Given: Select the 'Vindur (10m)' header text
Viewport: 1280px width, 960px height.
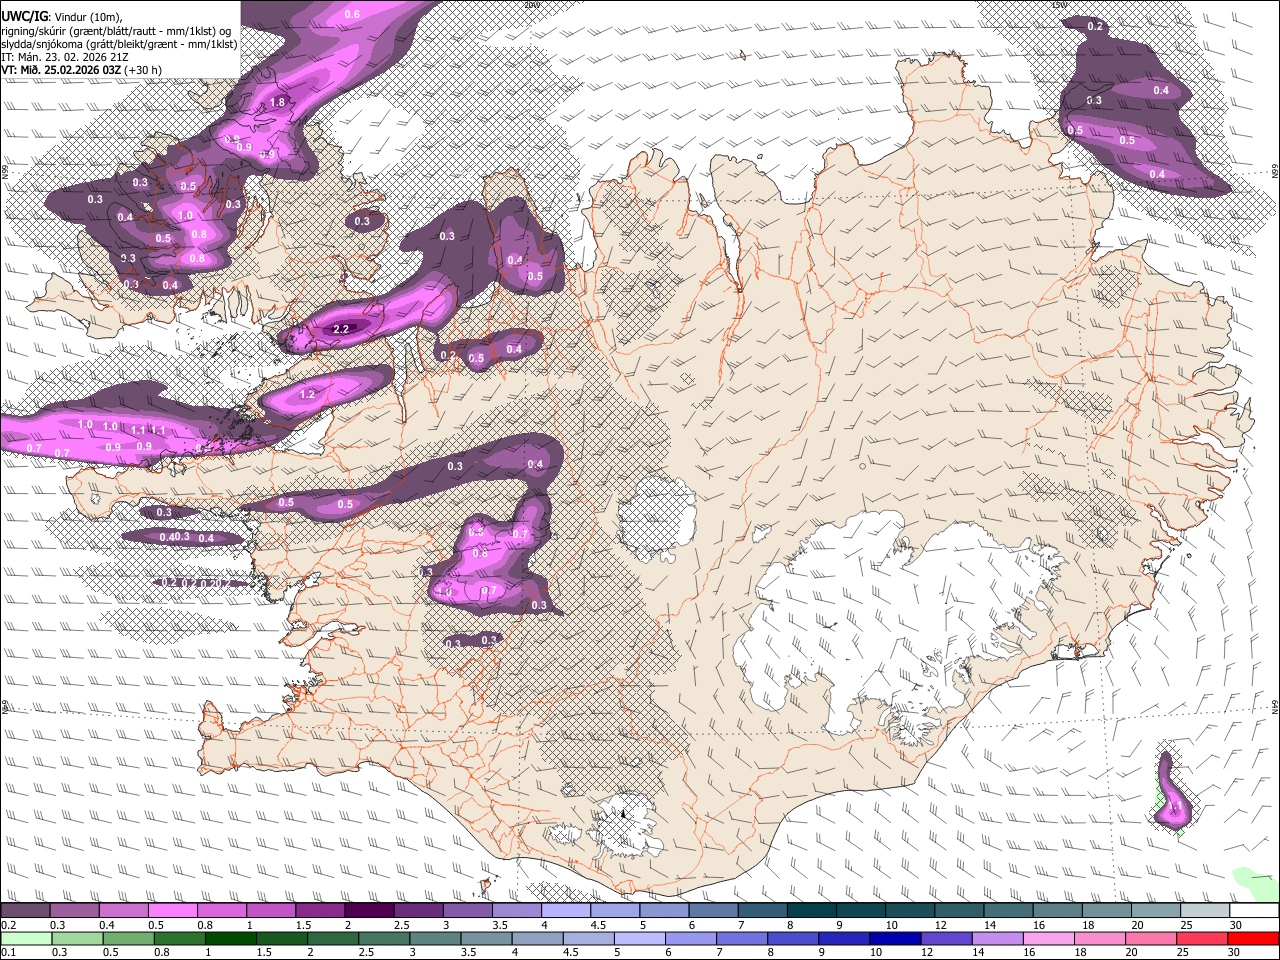Looking at the screenshot, I should (86, 17).
